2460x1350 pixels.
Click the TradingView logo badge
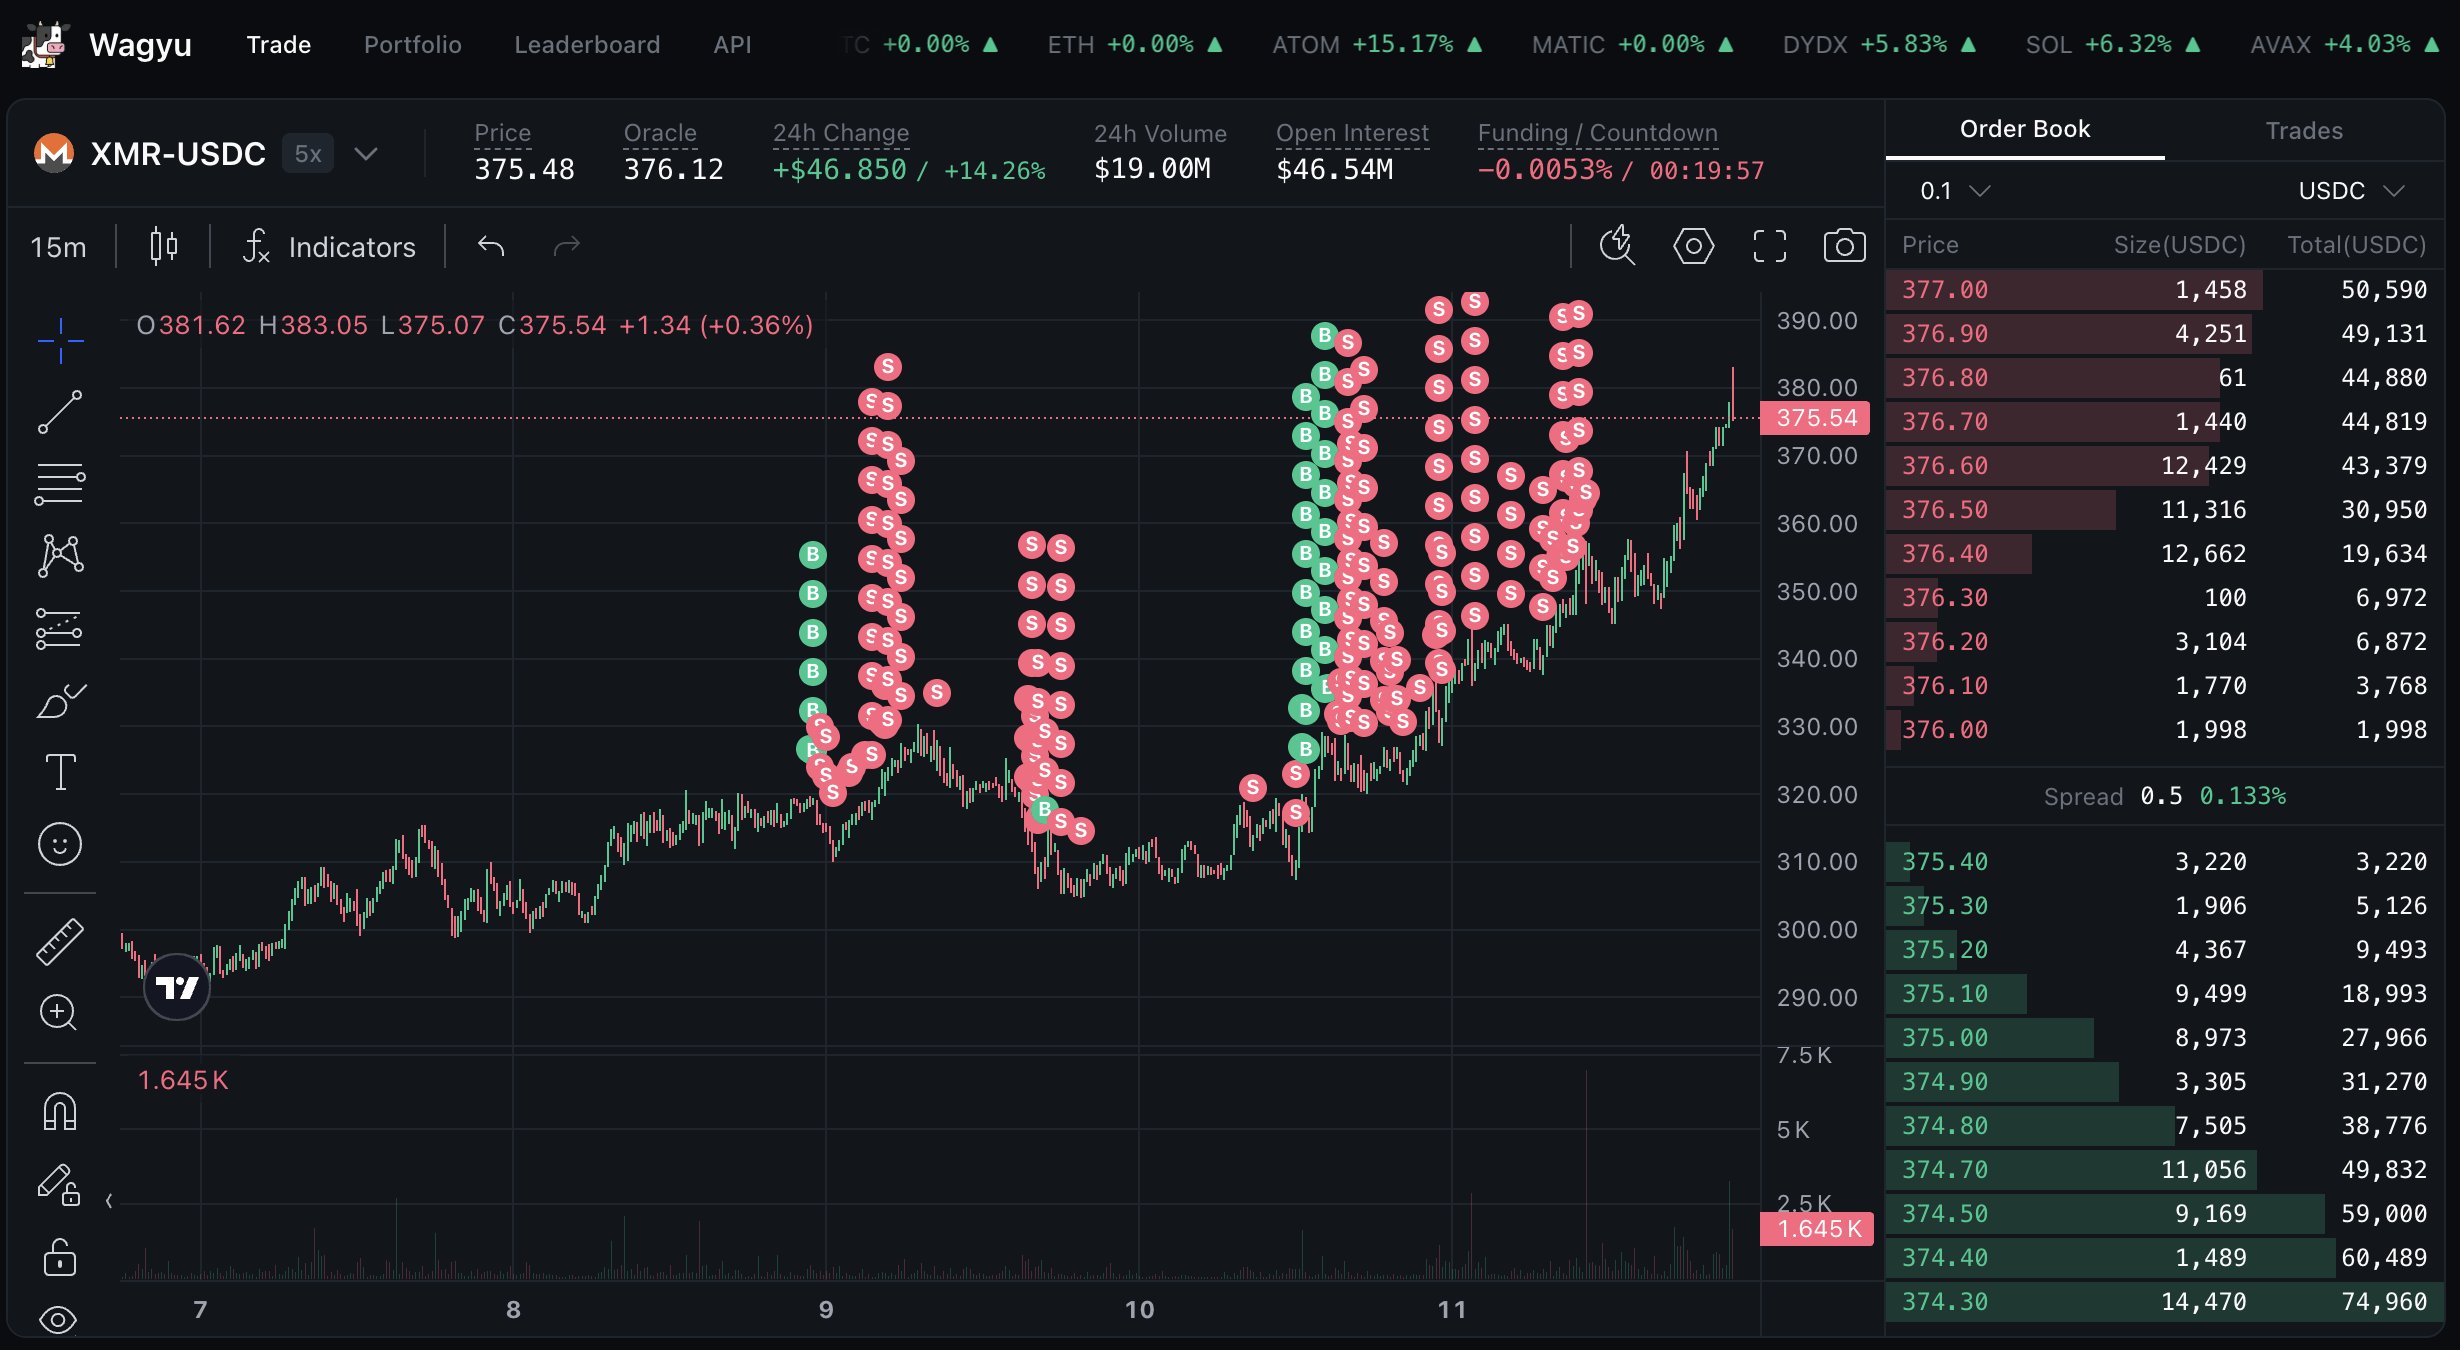177,987
